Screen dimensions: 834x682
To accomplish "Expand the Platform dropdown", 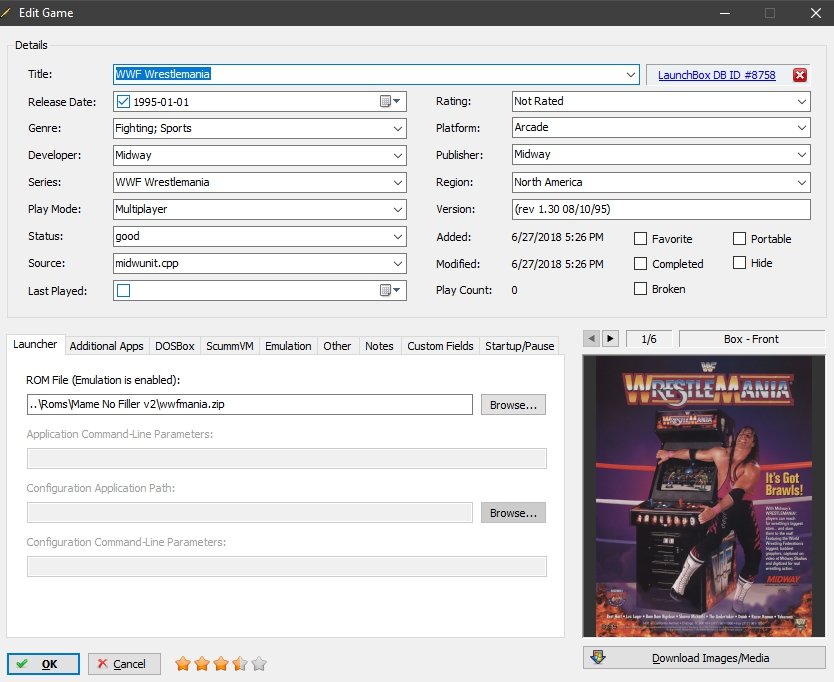I will click(x=802, y=128).
